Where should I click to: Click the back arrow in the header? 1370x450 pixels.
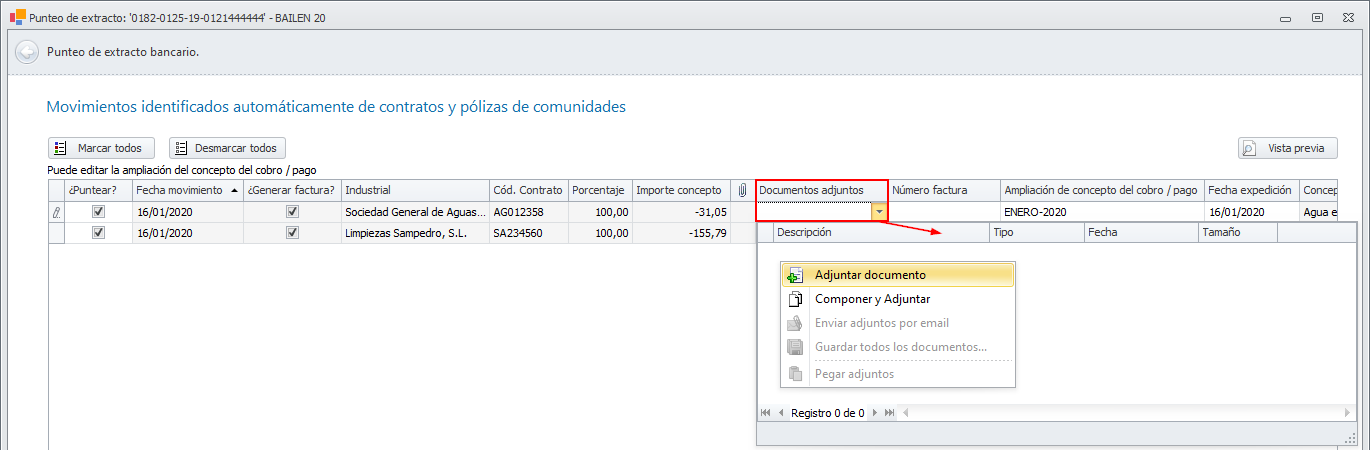point(27,52)
